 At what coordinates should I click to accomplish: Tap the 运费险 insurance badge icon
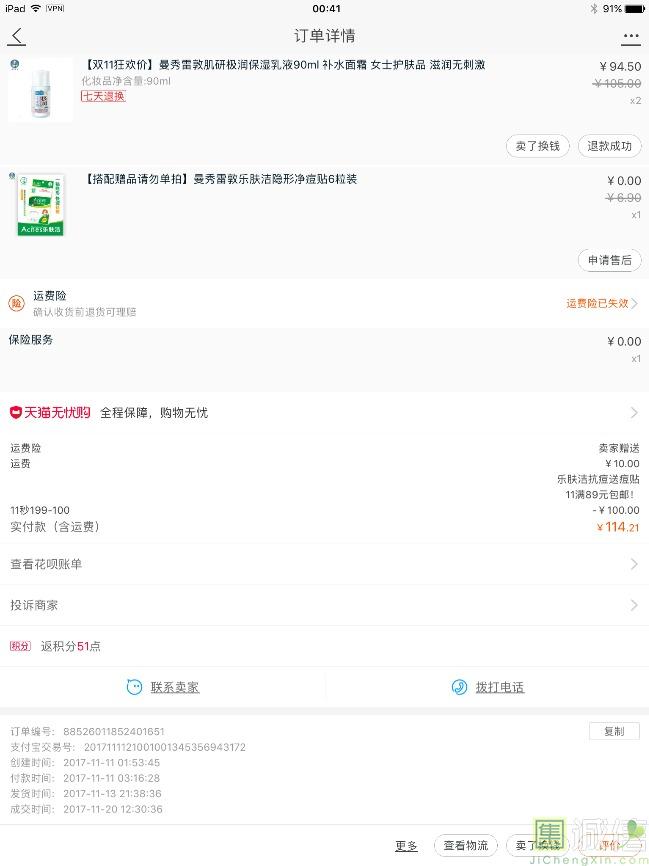pyautogui.click(x=16, y=303)
